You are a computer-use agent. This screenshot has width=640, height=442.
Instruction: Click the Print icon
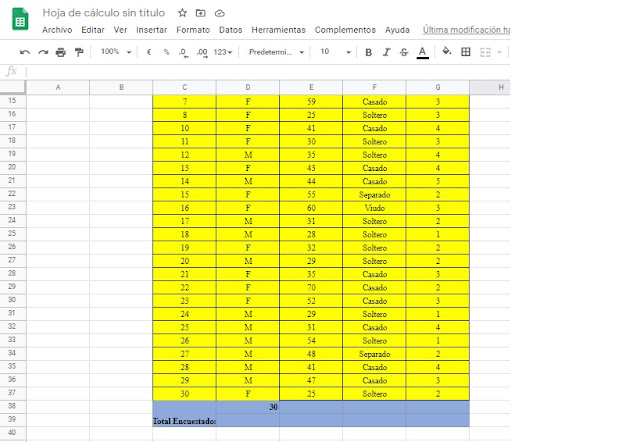coord(61,52)
